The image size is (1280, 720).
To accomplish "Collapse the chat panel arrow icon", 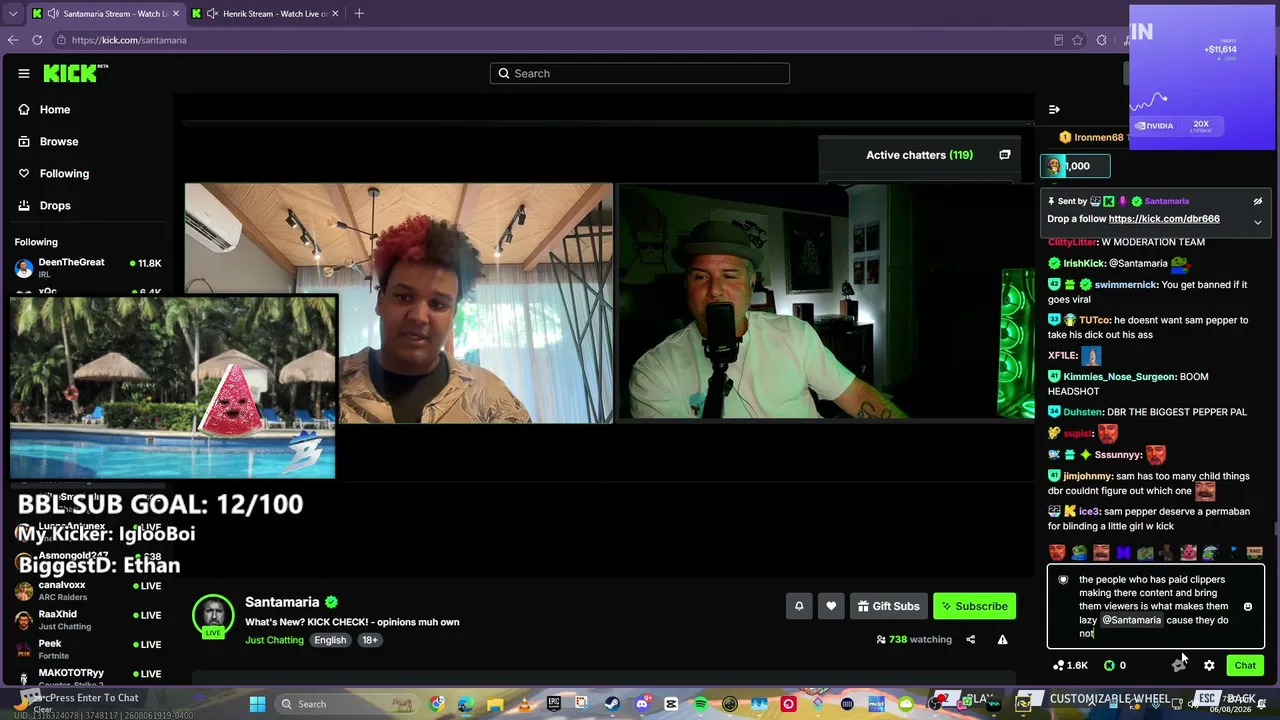I will click(x=1054, y=109).
